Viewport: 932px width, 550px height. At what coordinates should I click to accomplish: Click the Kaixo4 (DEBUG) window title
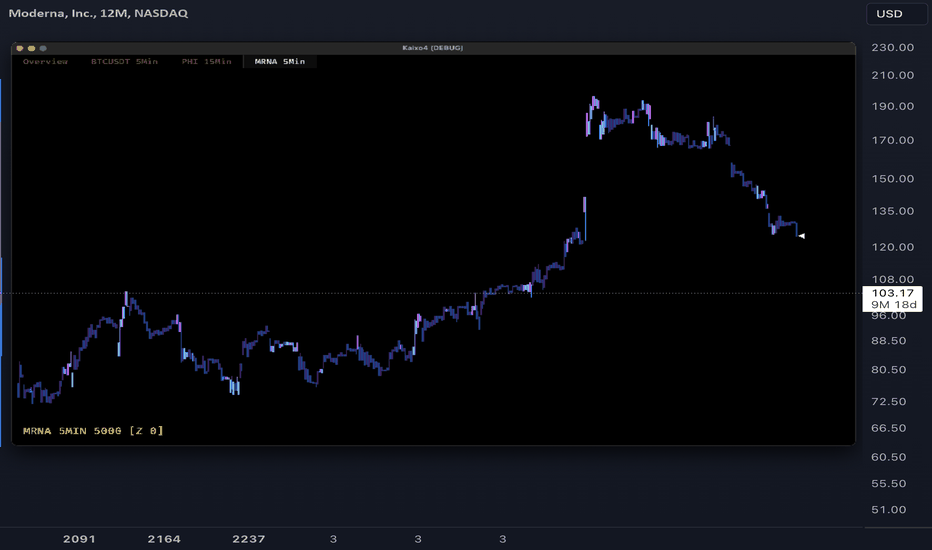point(433,48)
